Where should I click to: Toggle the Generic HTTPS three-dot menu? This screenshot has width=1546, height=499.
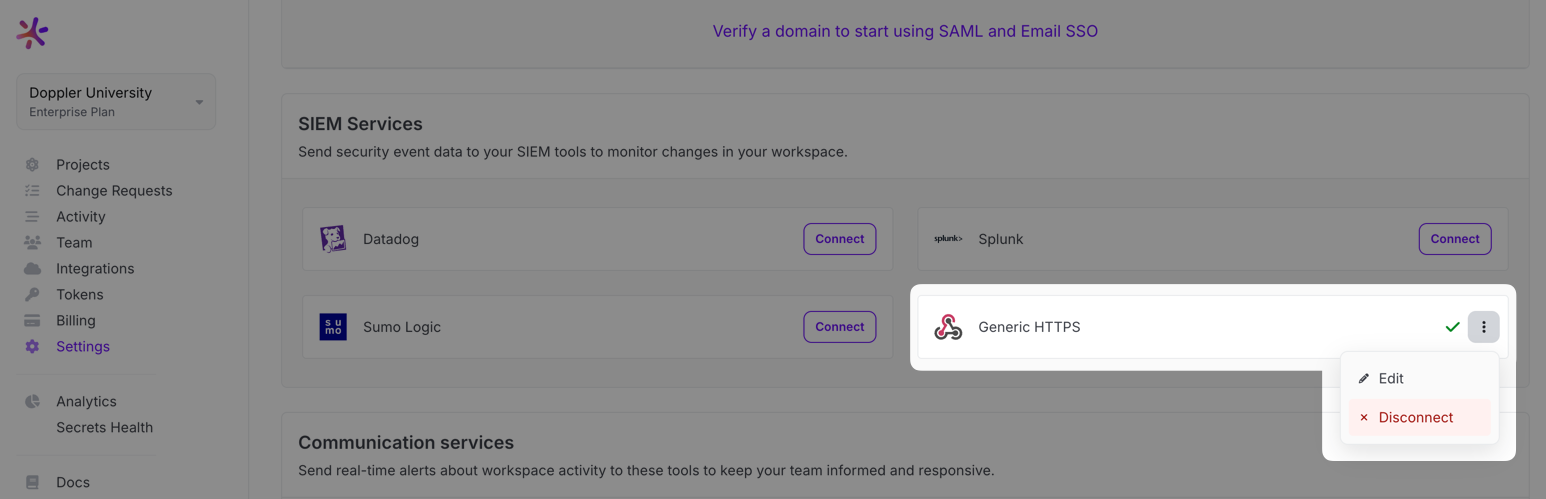click(x=1483, y=327)
